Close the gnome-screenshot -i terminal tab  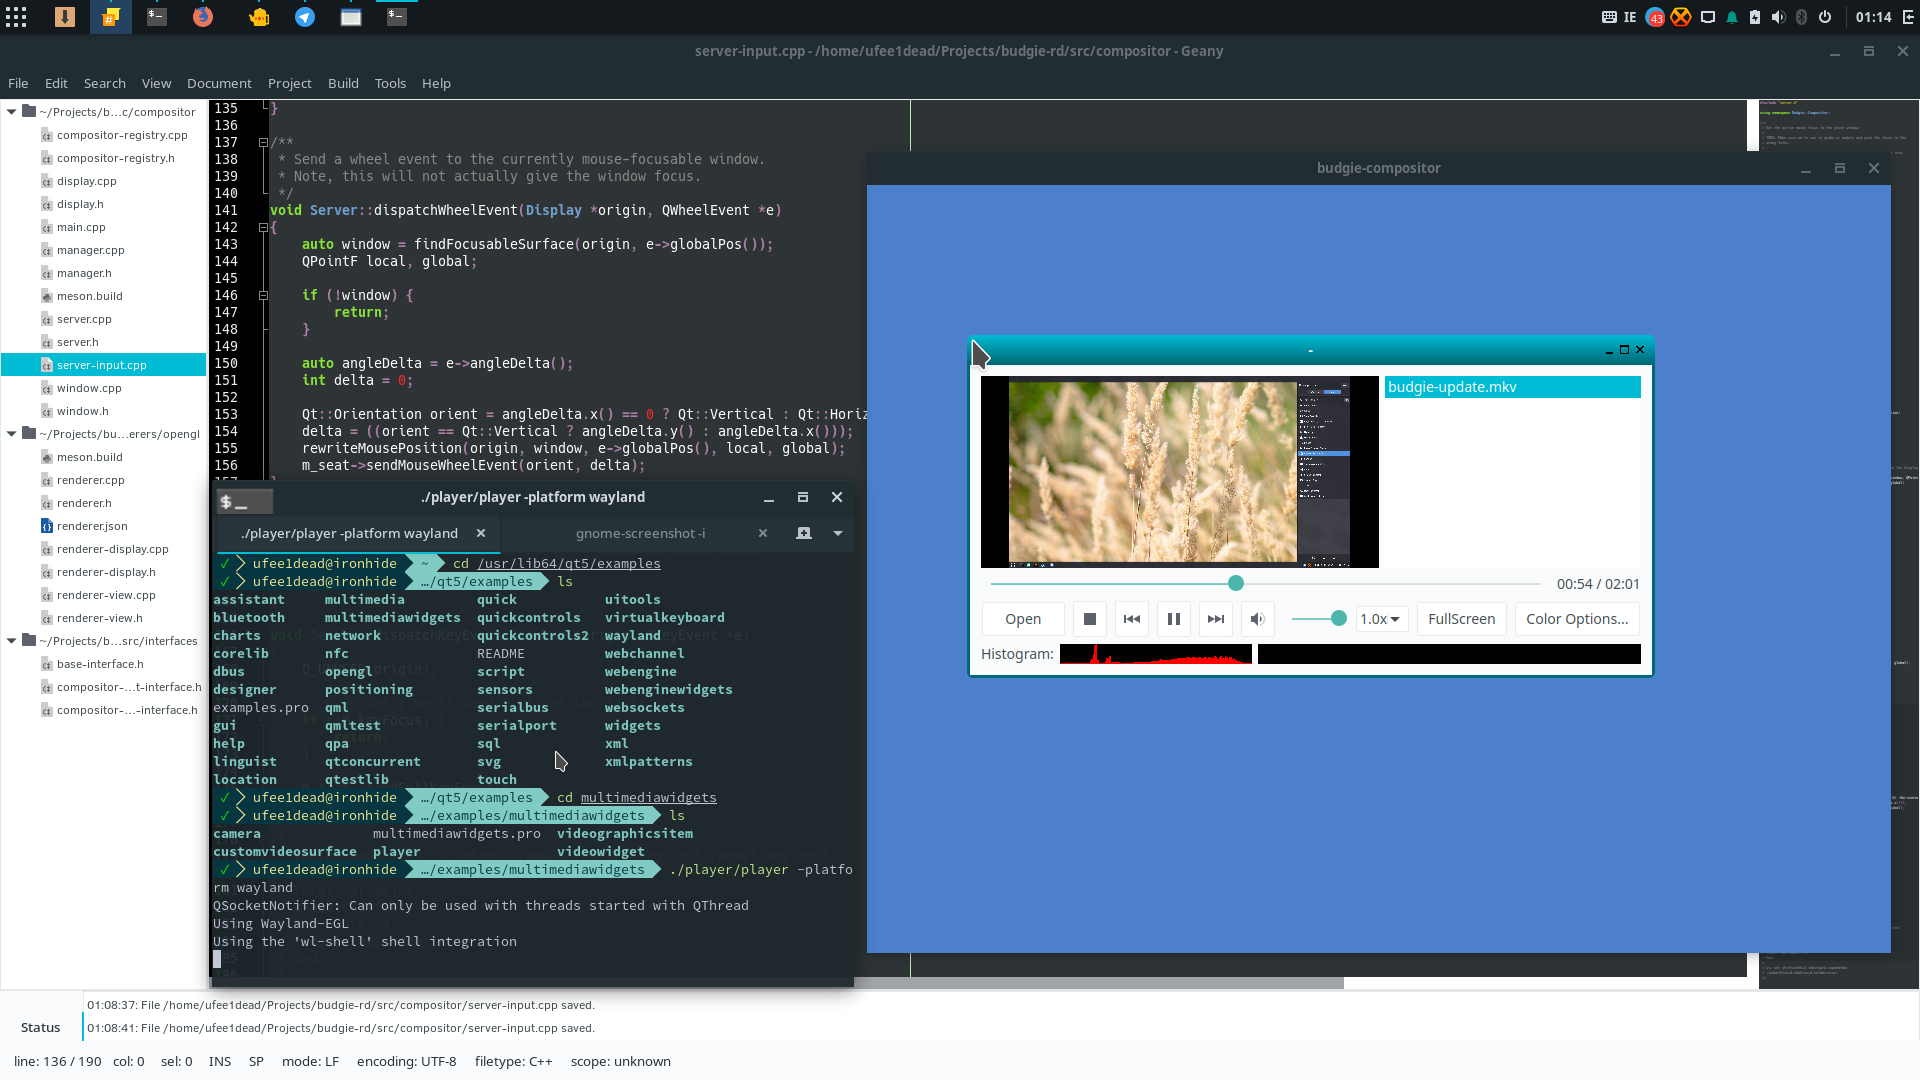pos(763,533)
